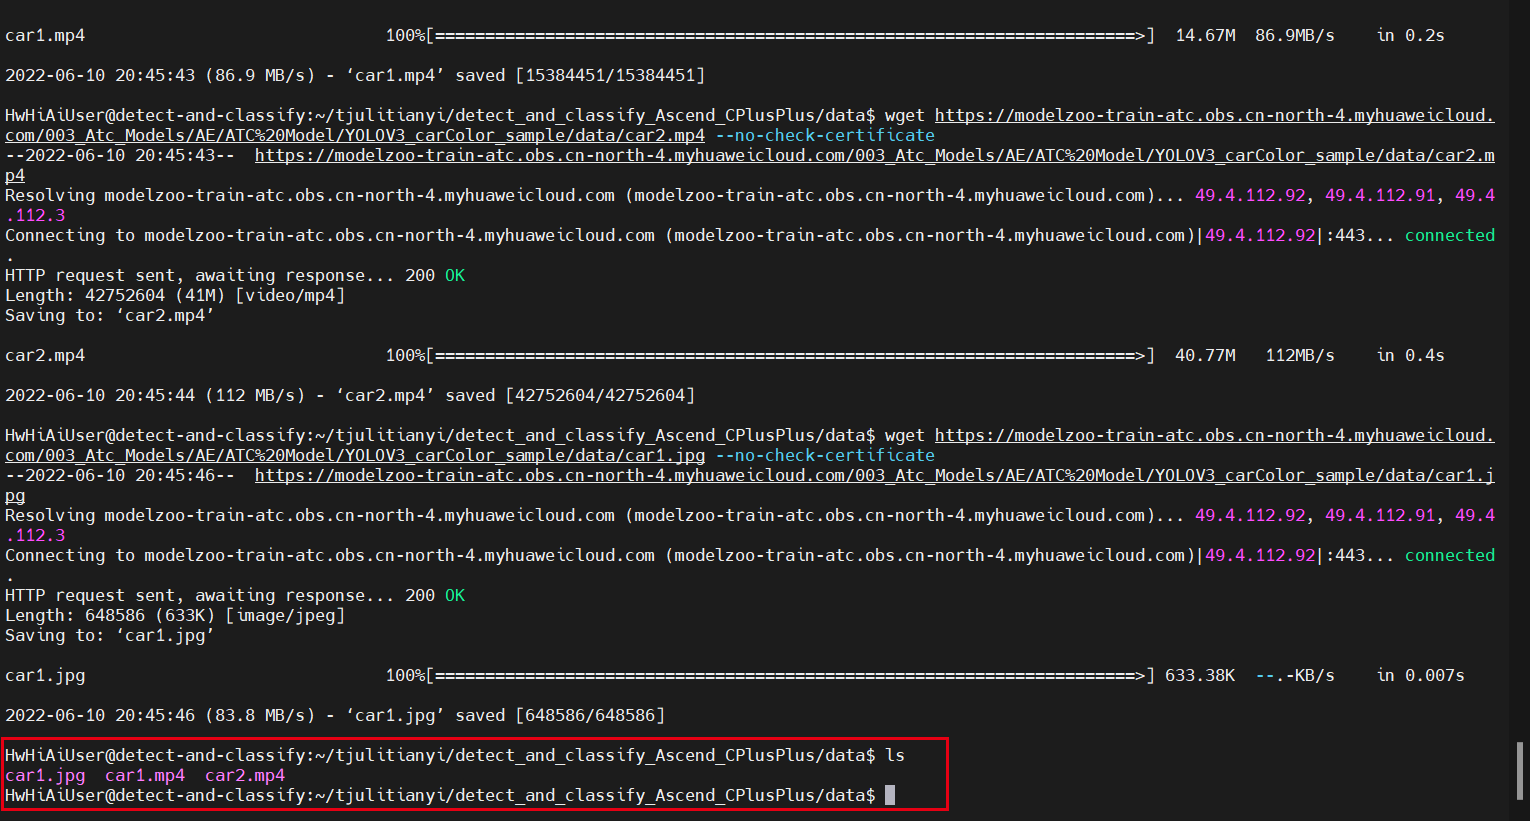Click the text 'Length: 648586 (633K) [image/jpeg]'
This screenshot has width=1530, height=821.
(175, 615)
